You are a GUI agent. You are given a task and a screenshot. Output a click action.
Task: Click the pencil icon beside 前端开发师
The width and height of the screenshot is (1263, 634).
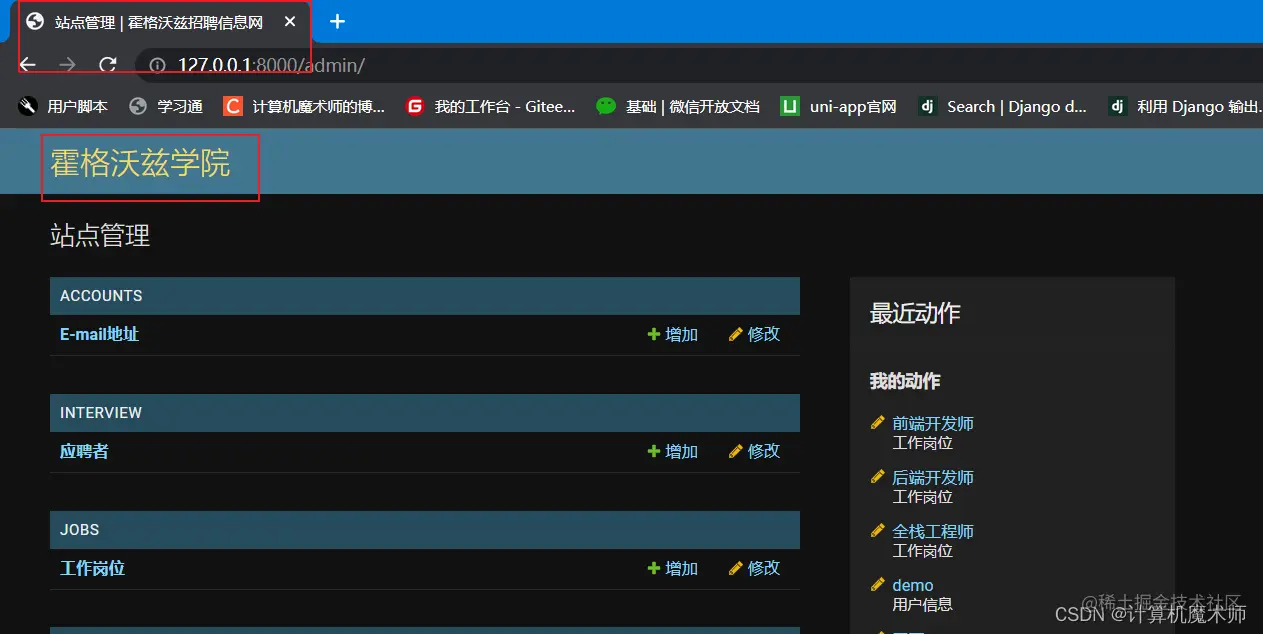878,423
